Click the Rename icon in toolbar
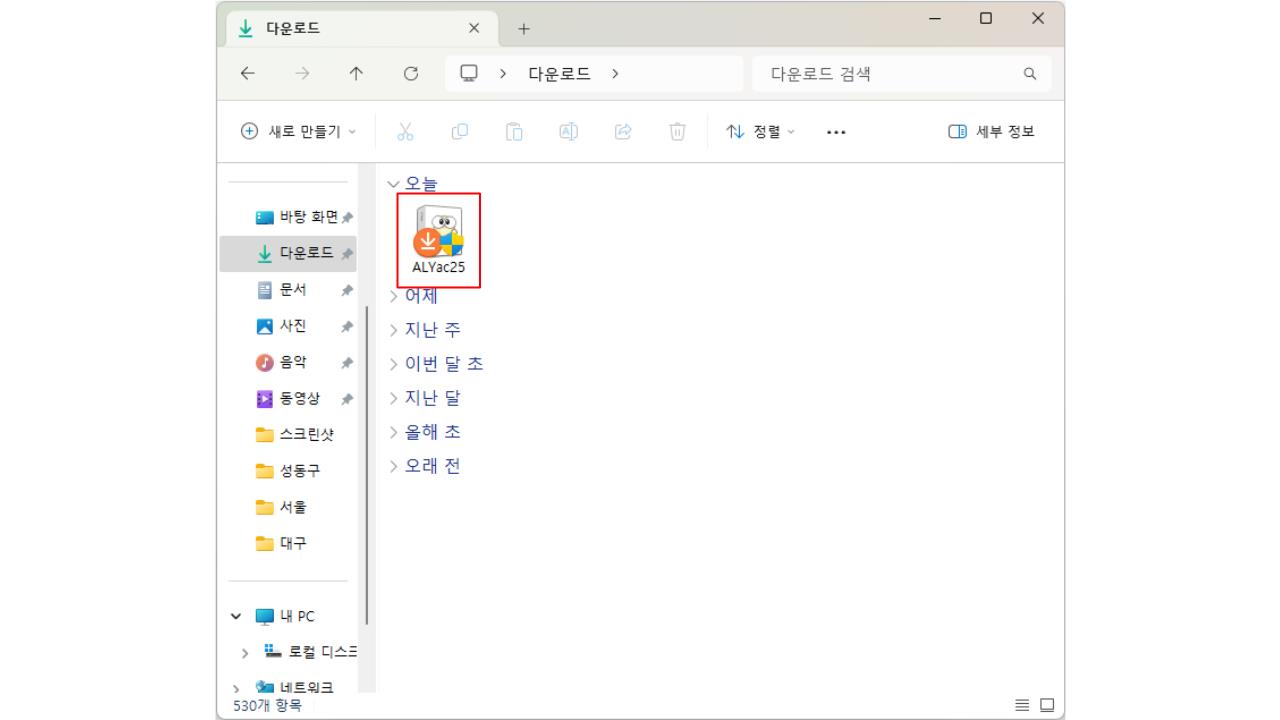 click(568, 131)
